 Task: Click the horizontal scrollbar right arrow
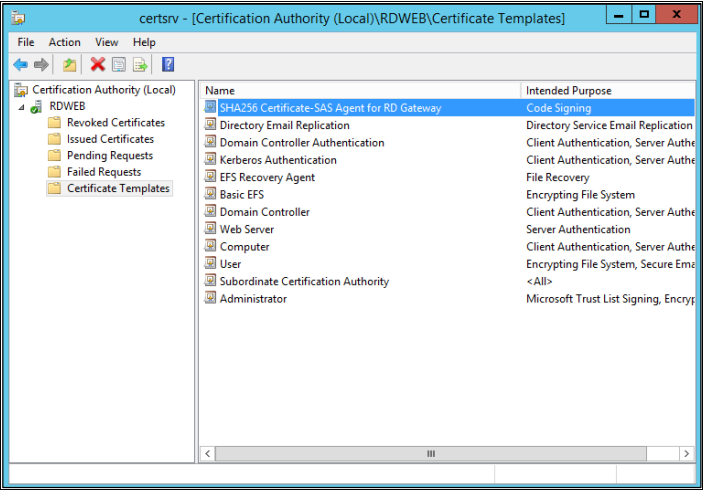point(686,454)
